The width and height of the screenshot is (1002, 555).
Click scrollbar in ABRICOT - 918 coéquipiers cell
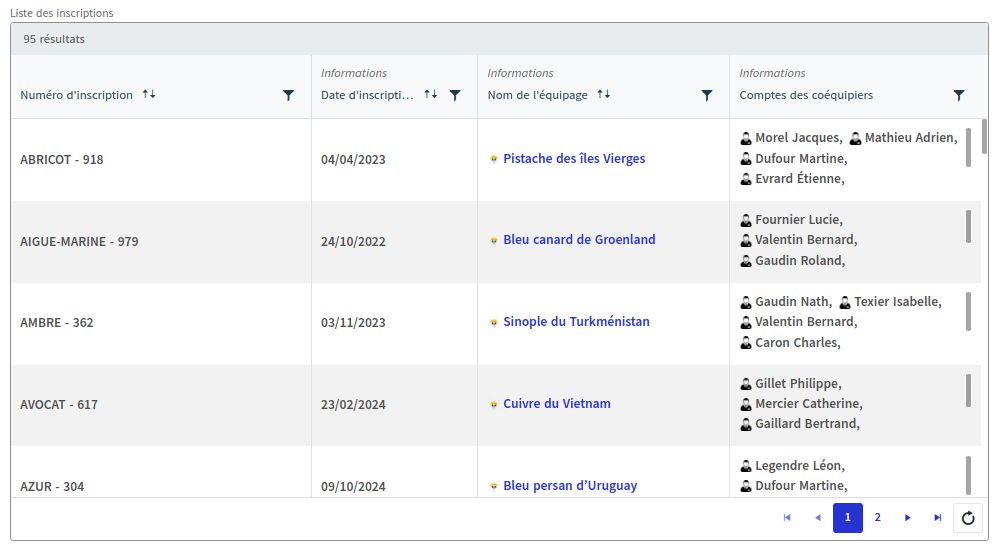pyautogui.click(x=968, y=148)
